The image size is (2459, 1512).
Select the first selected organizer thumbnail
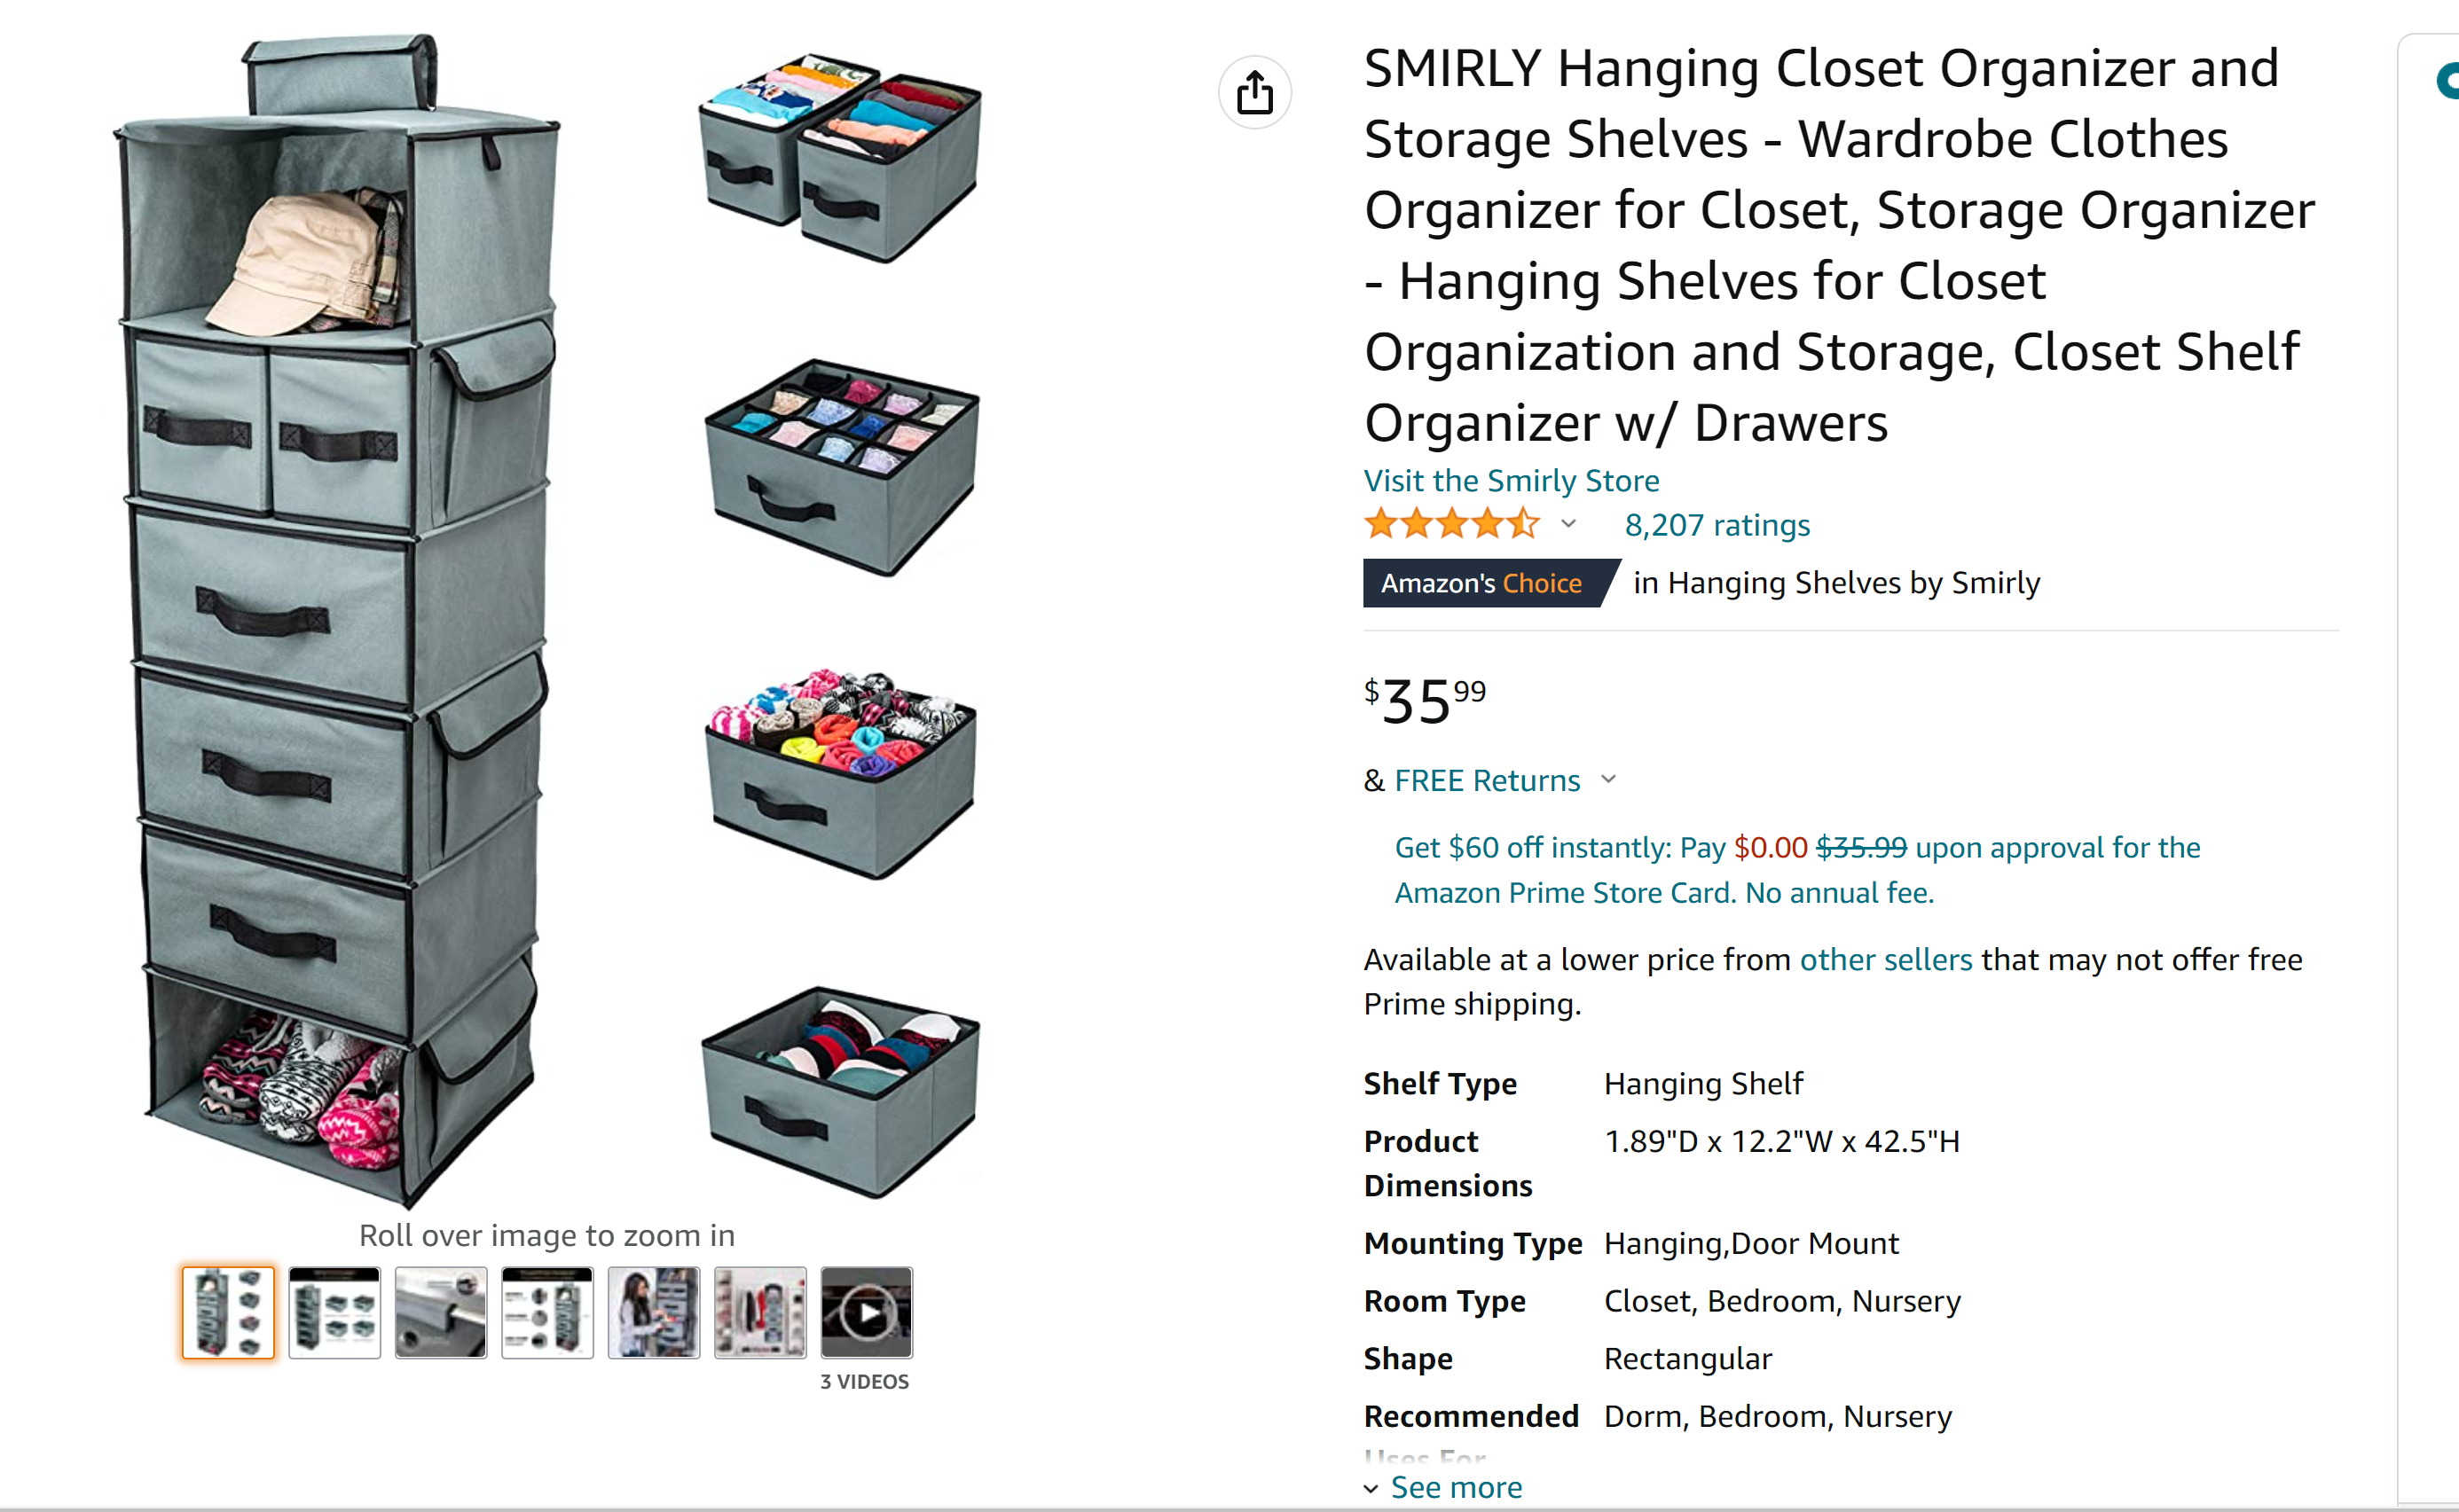tap(228, 1312)
